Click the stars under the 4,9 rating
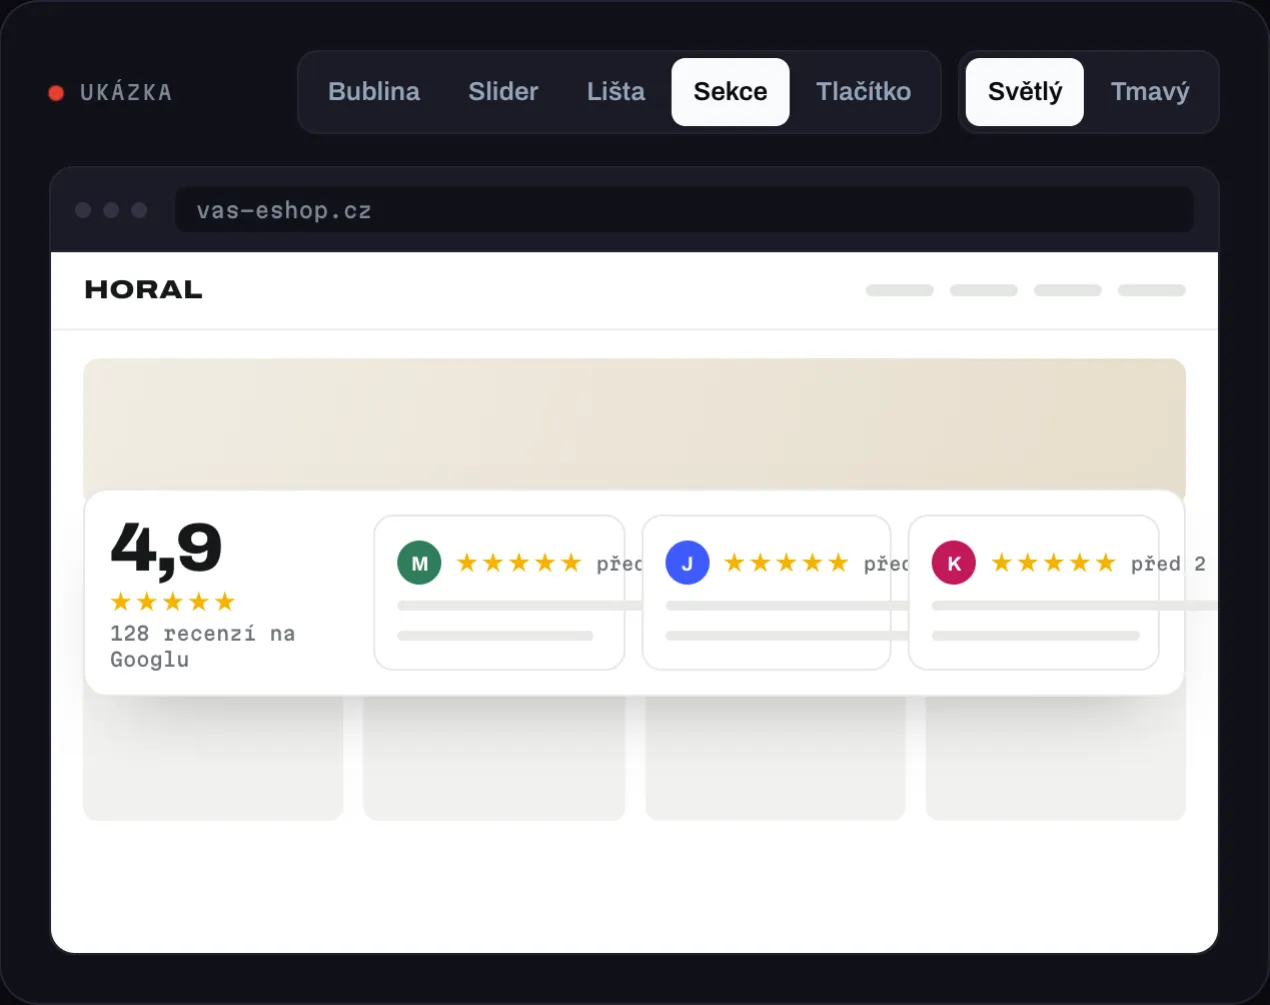 173,601
